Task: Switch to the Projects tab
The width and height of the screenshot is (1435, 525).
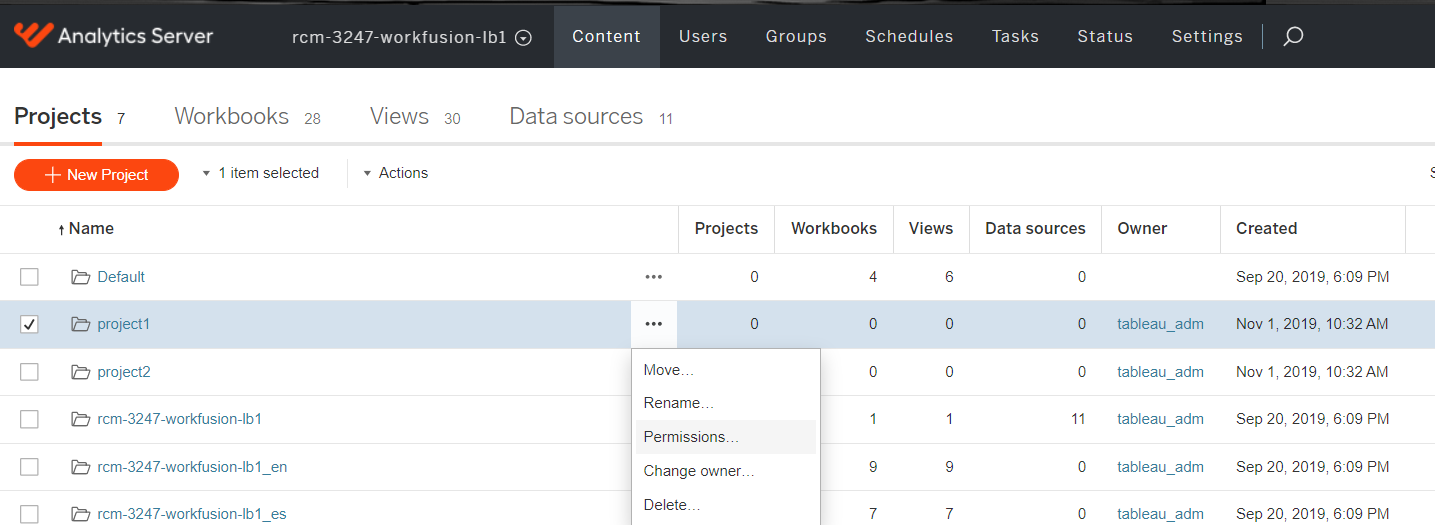Action: click(x=70, y=117)
